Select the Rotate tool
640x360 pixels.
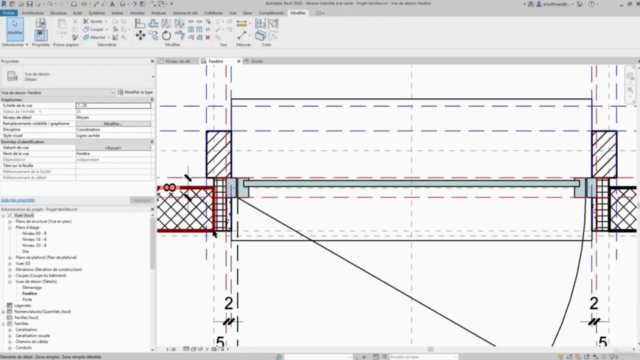167,36
